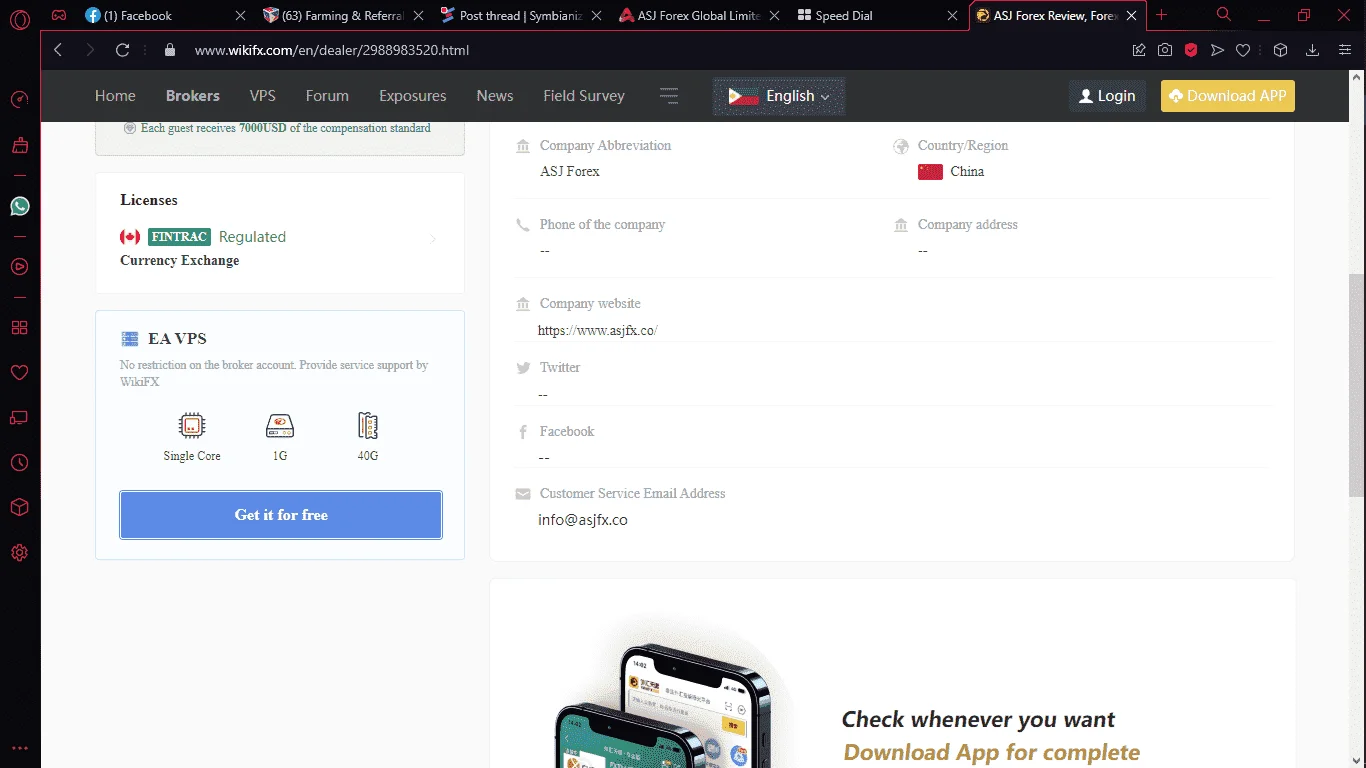The width and height of the screenshot is (1366, 768).
Task: Click the 'EA VPS' heading
Action: (177, 339)
